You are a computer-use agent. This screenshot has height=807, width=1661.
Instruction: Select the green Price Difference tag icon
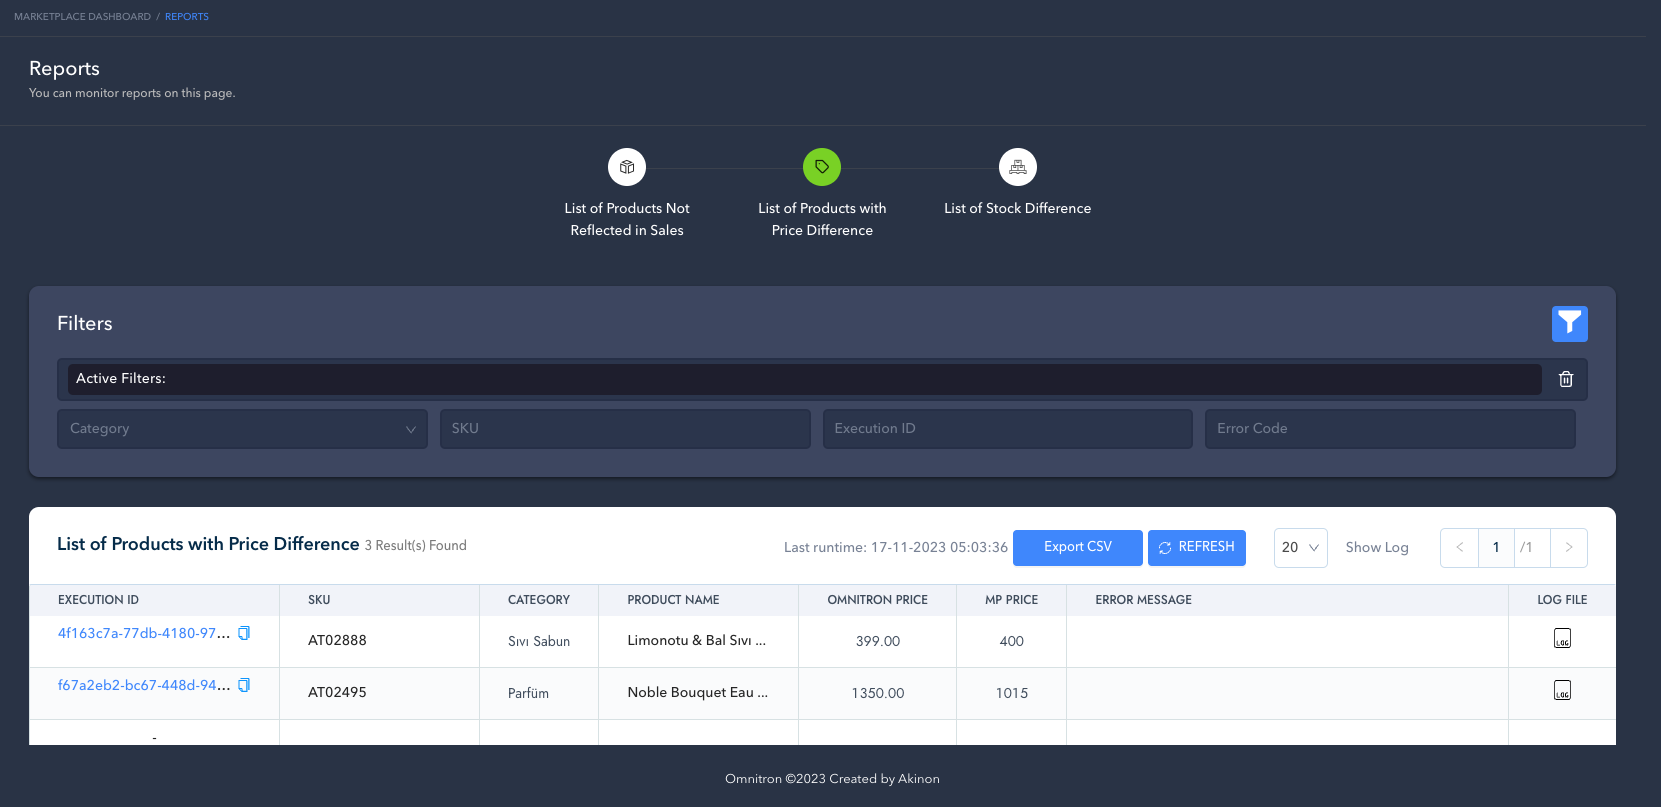pos(822,167)
